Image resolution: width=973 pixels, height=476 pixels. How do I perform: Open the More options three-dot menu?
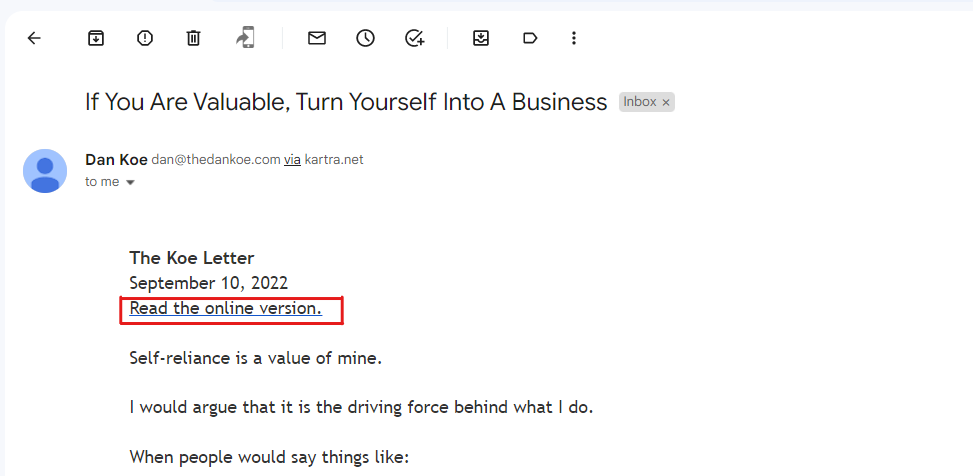pyautogui.click(x=574, y=38)
